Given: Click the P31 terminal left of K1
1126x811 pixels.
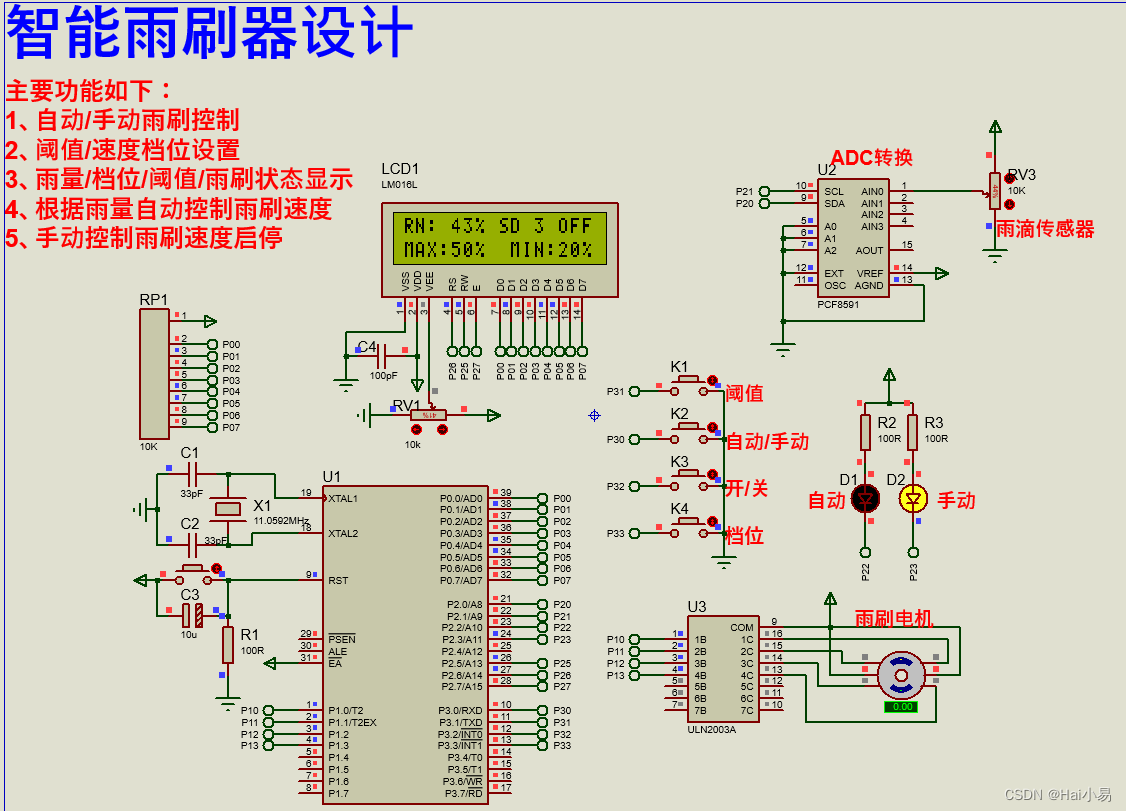Looking at the screenshot, I should (x=634, y=391).
